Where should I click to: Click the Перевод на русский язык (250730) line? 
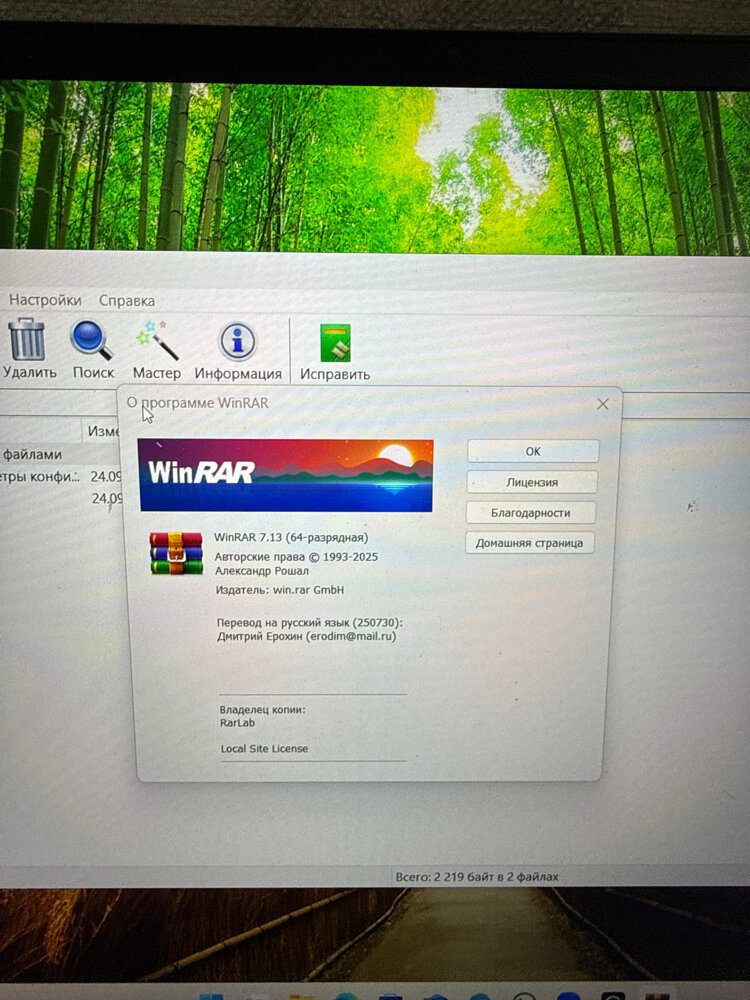pos(310,623)
